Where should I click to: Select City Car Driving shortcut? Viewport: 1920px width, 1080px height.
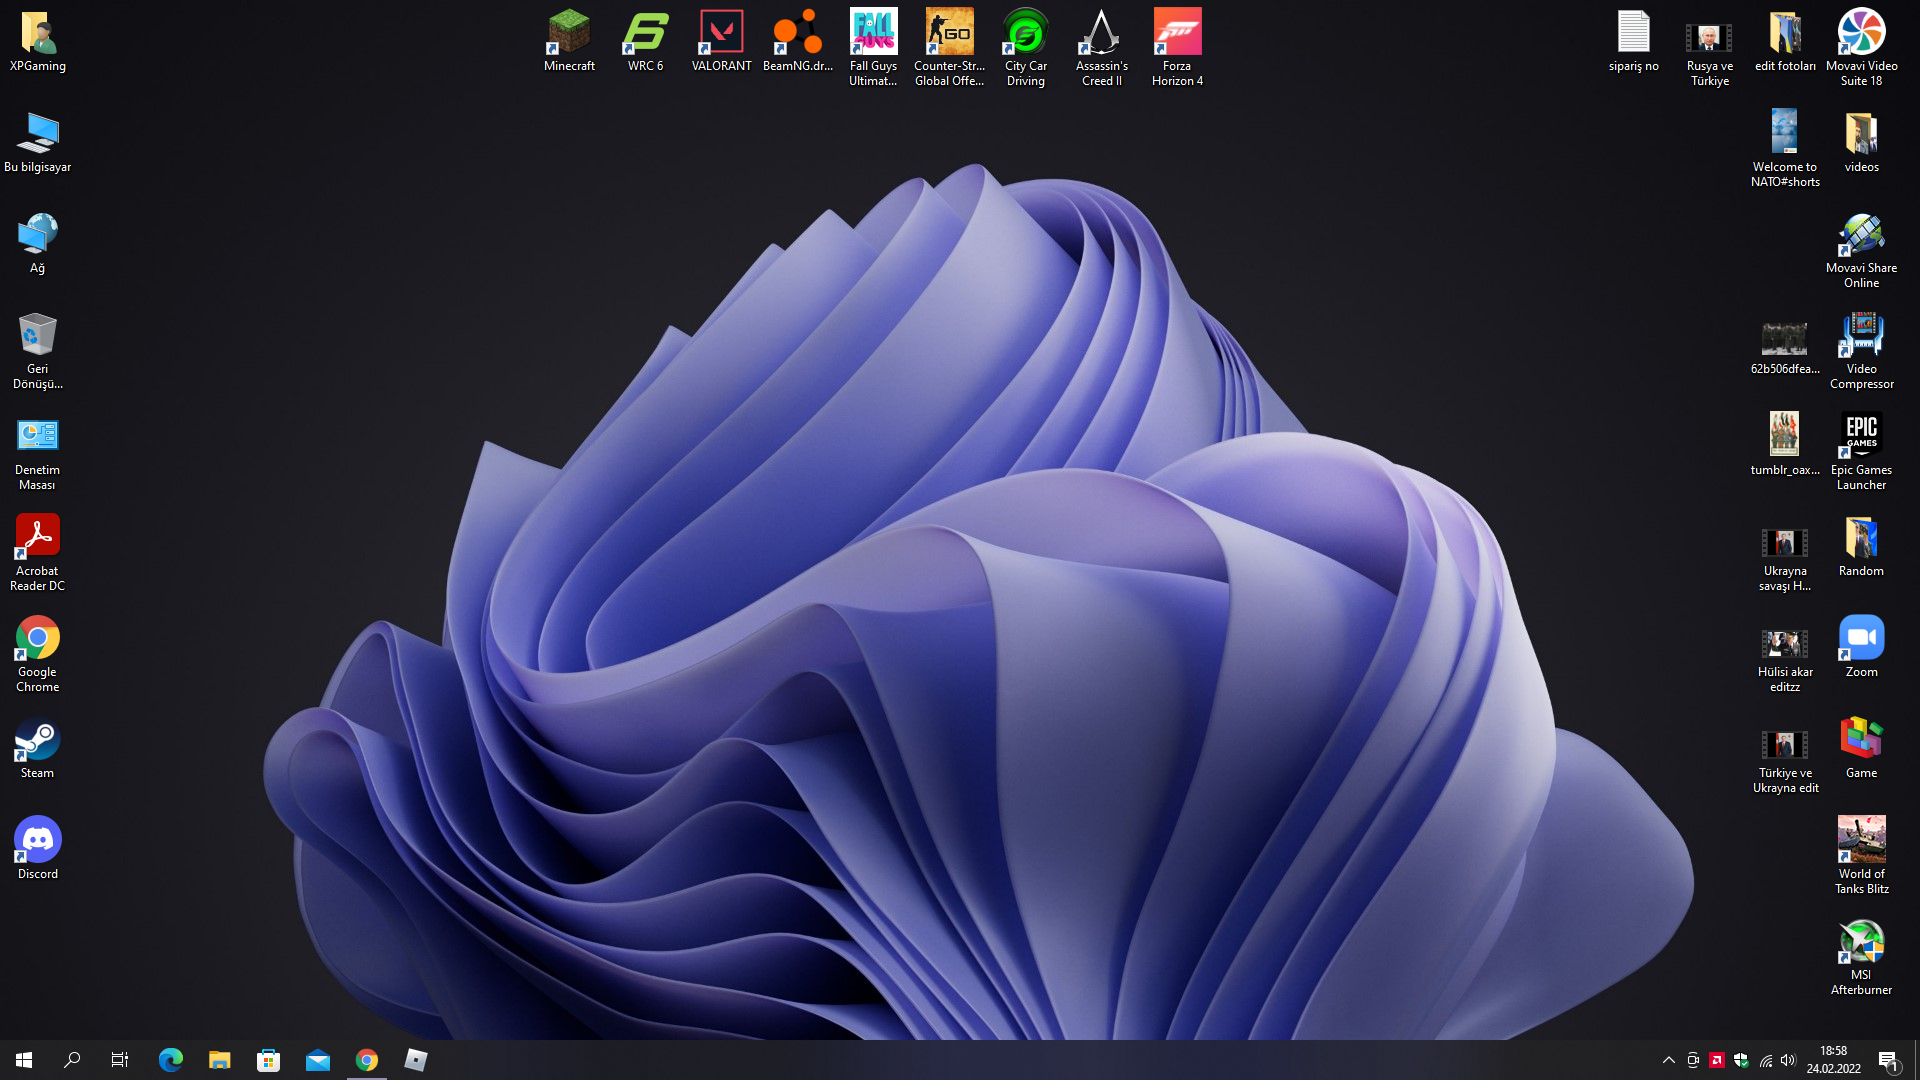coord(1026,48)
